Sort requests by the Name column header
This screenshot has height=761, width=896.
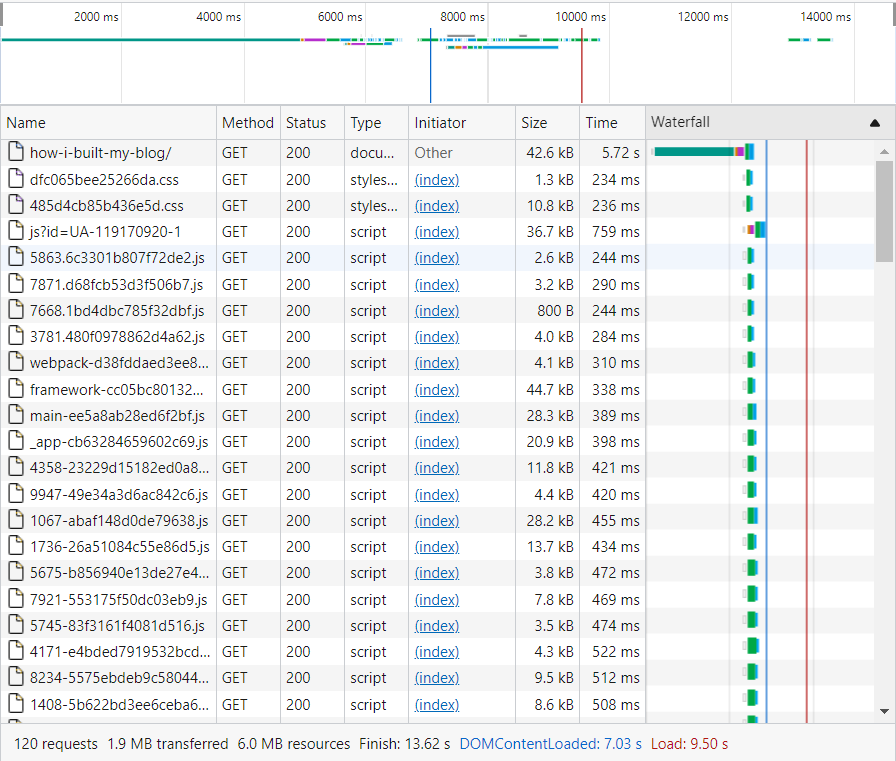click(x=109, y=122)
